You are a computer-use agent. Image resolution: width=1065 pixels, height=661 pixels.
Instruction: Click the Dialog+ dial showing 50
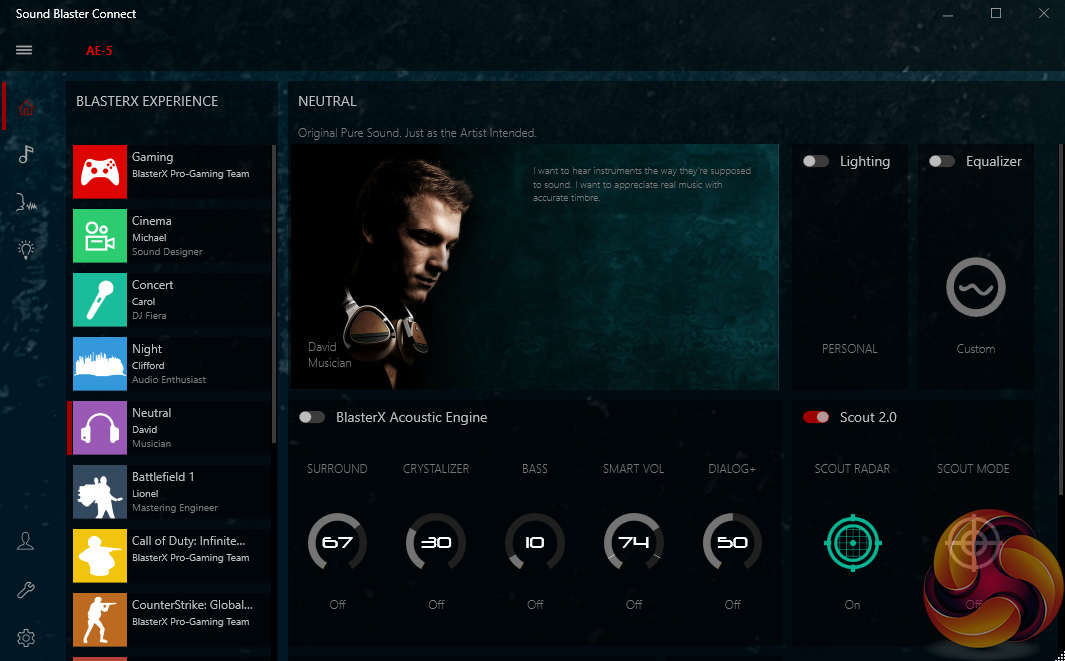tap(732, 542)
